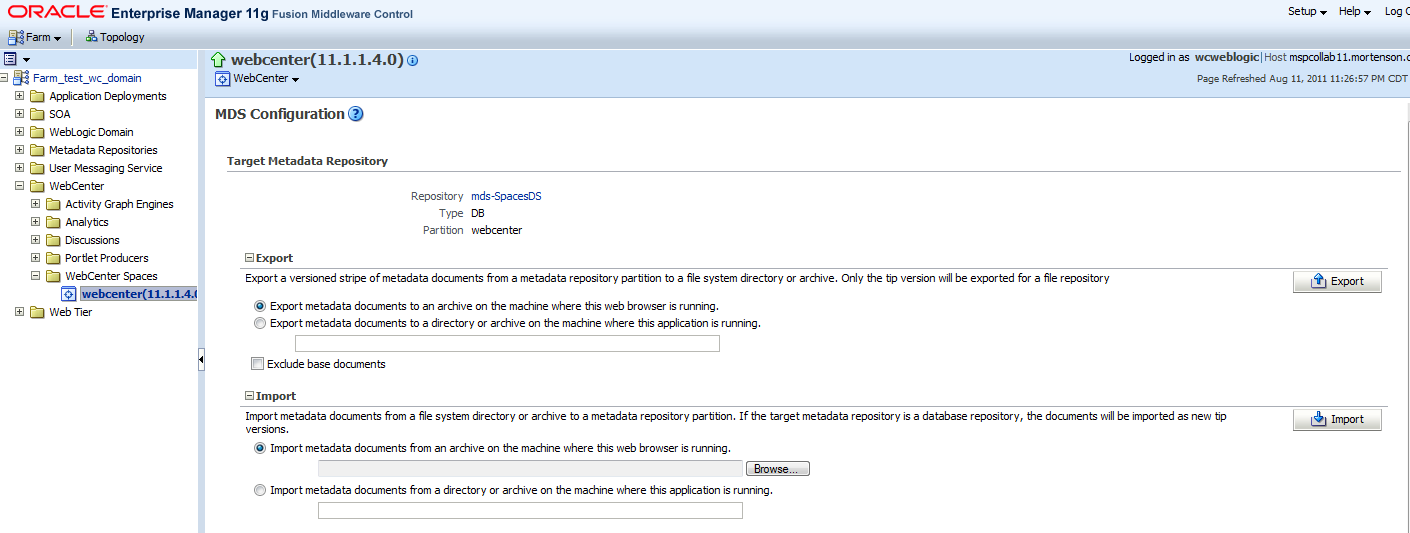Screen dimensions: 1410x533
Task: Select import from archive on browser machine
Action: pyautogui.click(x=260, y=448)
